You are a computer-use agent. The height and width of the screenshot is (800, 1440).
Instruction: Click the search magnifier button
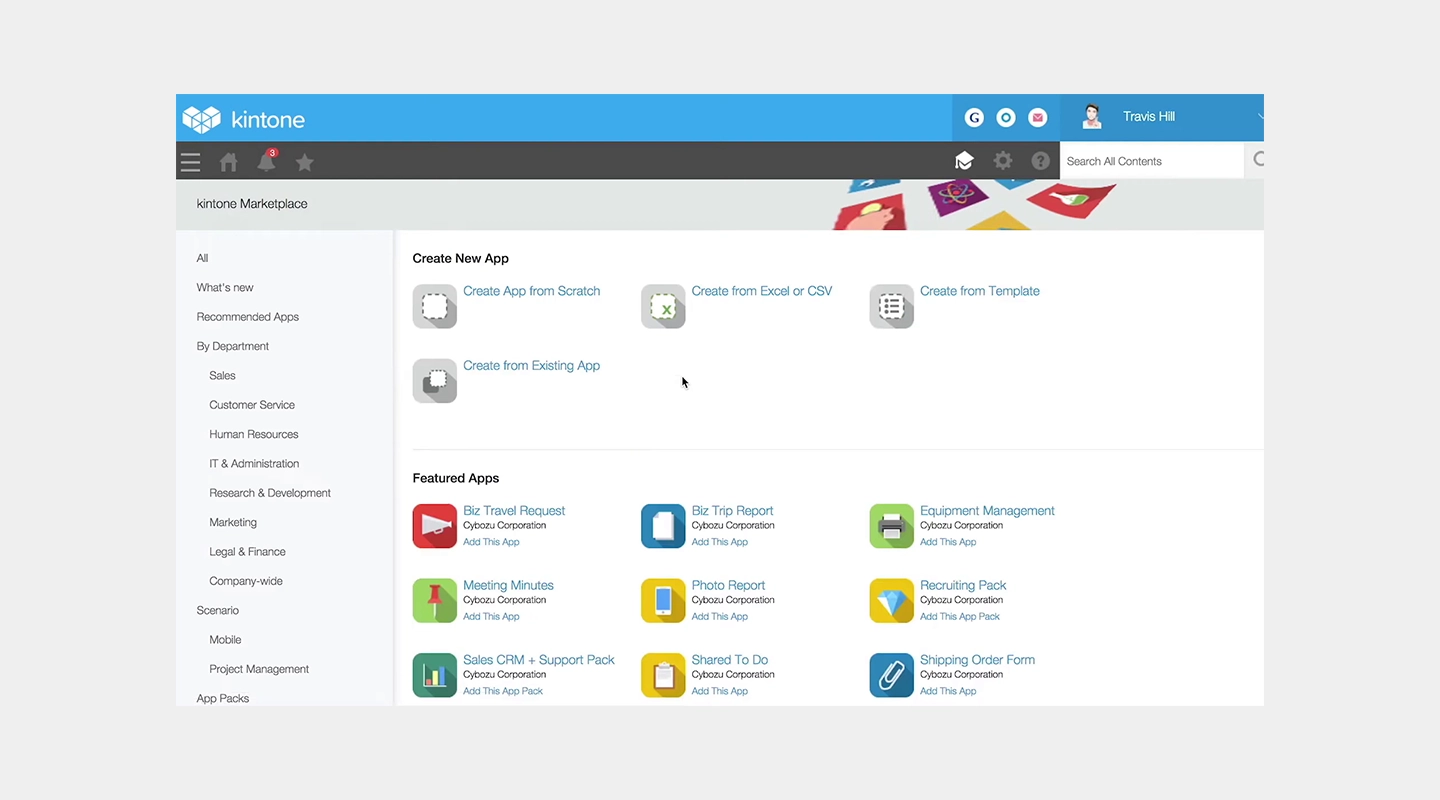(x=1256, y=160)
